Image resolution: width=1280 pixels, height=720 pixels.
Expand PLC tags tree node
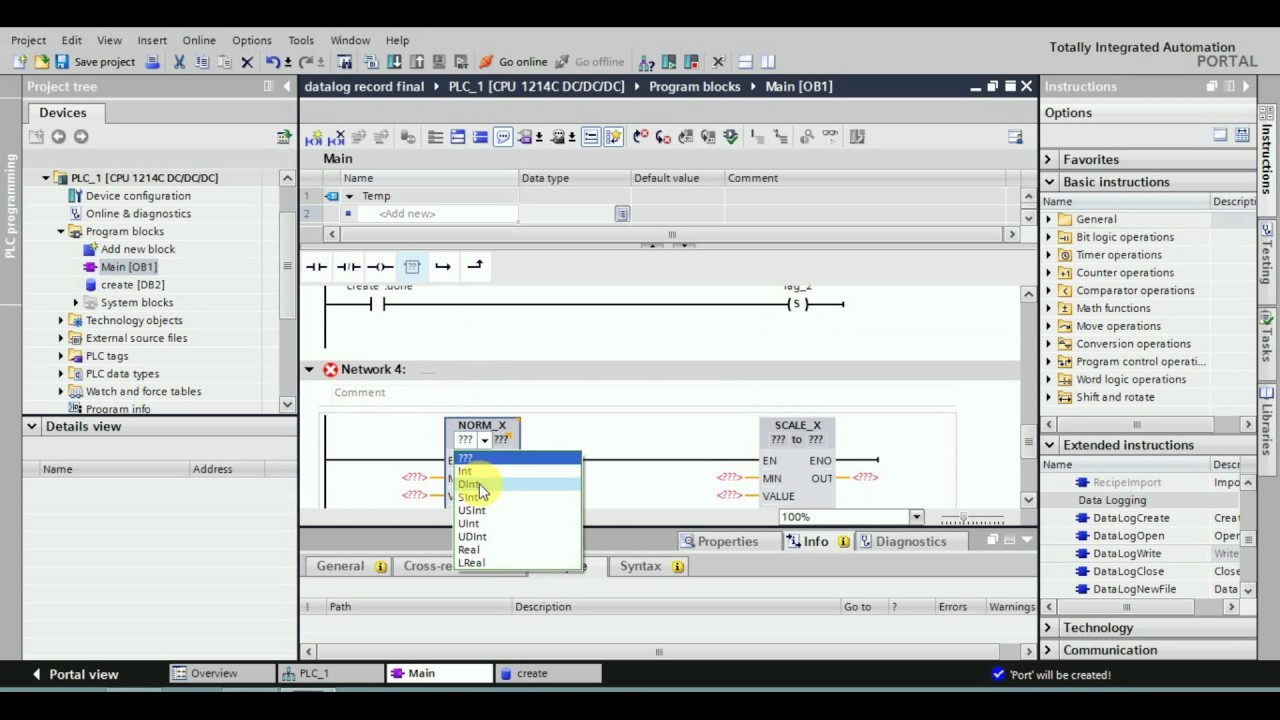pyautogui.click(x=60, y=356)
